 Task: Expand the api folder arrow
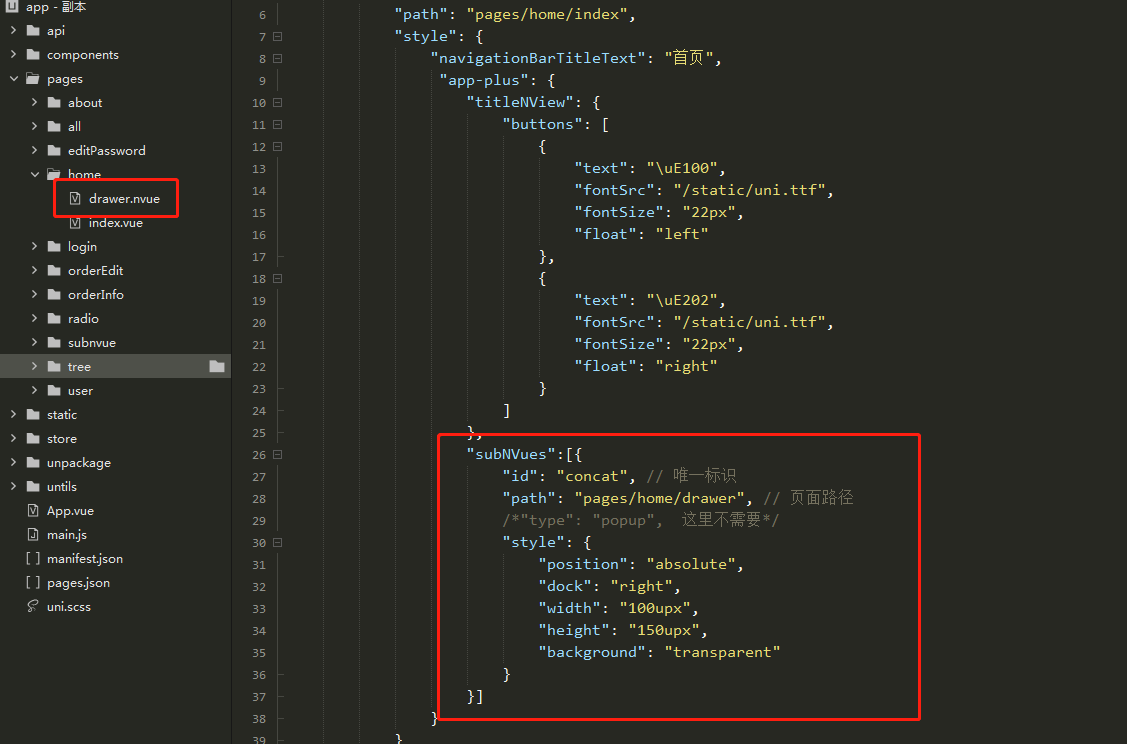point(14,30)
